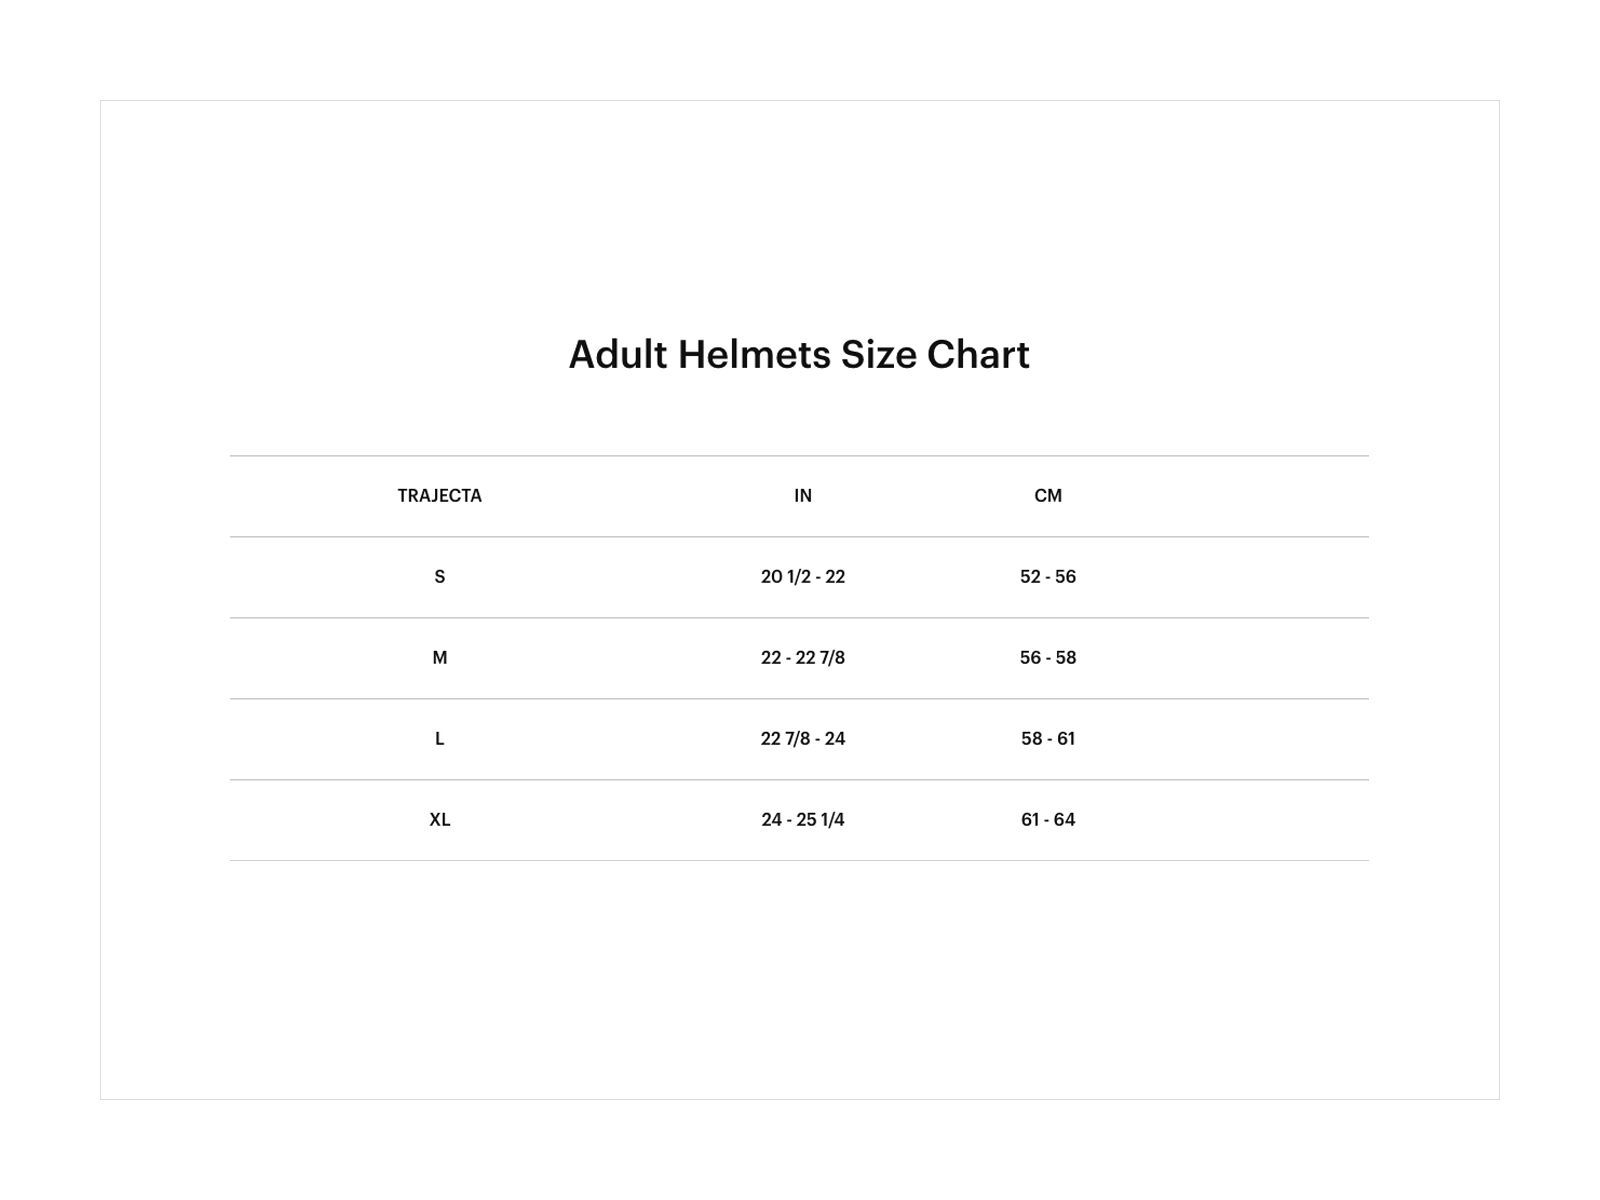Select the 24 - 25 1/4 inches value
Screen dimensions: 1600x1200
[803, 820]
